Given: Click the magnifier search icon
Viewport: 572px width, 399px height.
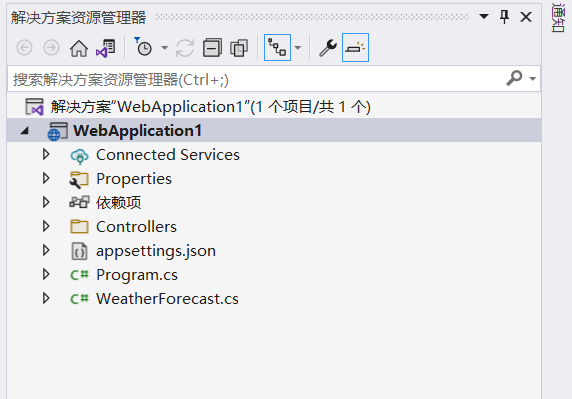Looking at the screenshot, I should click(514, 78).
